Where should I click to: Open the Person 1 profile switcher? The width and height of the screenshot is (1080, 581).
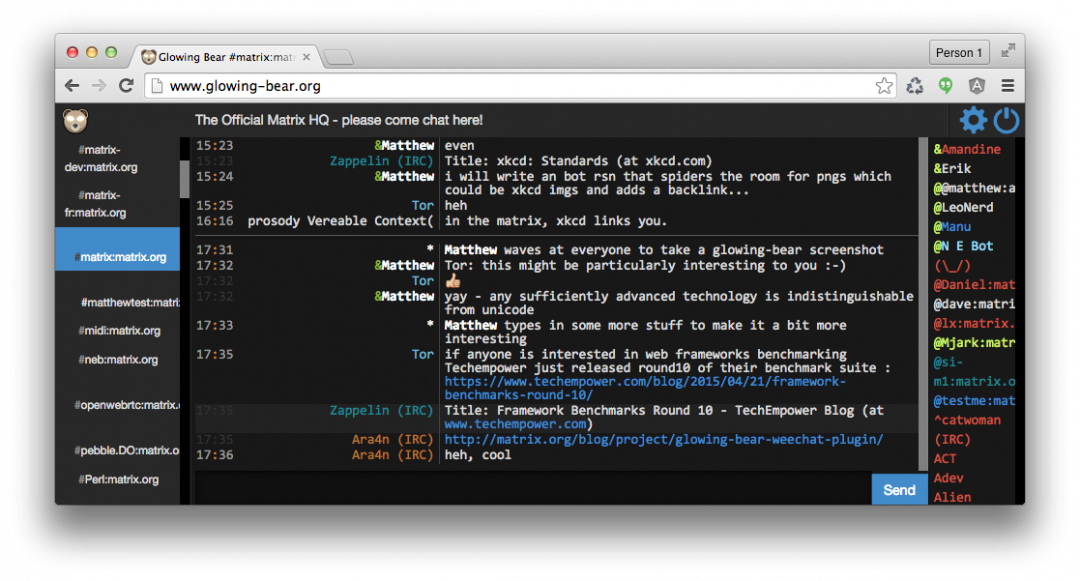958,53
